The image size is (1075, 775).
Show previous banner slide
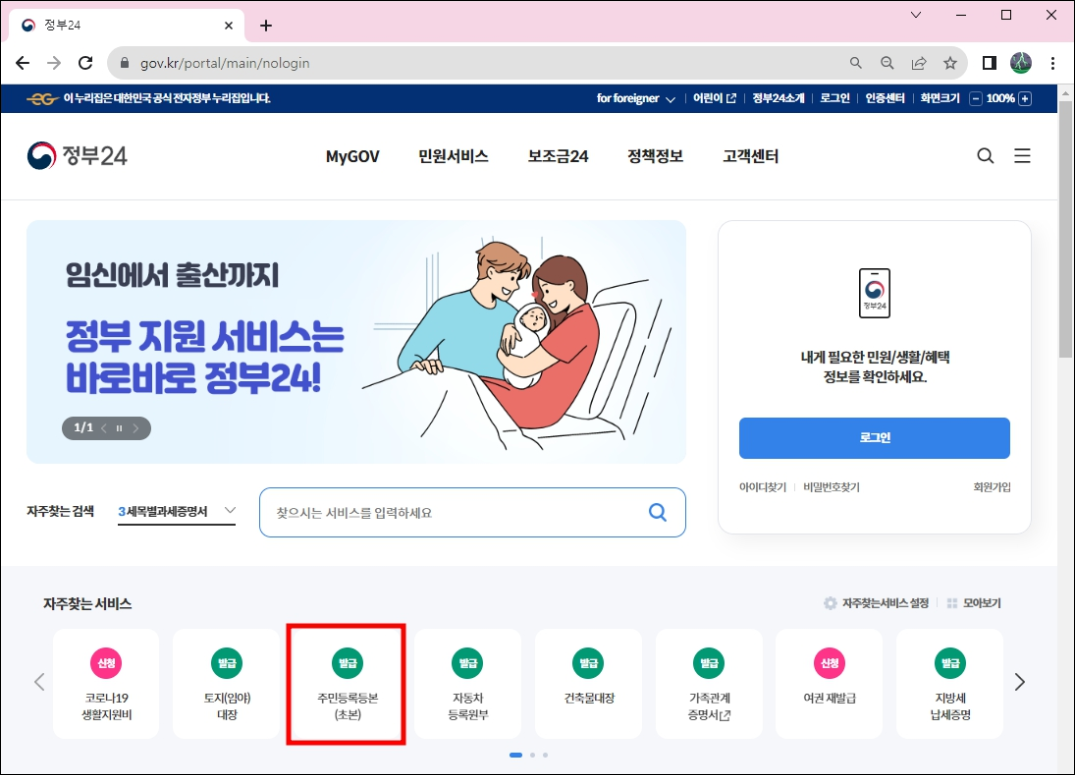[104, 428]
